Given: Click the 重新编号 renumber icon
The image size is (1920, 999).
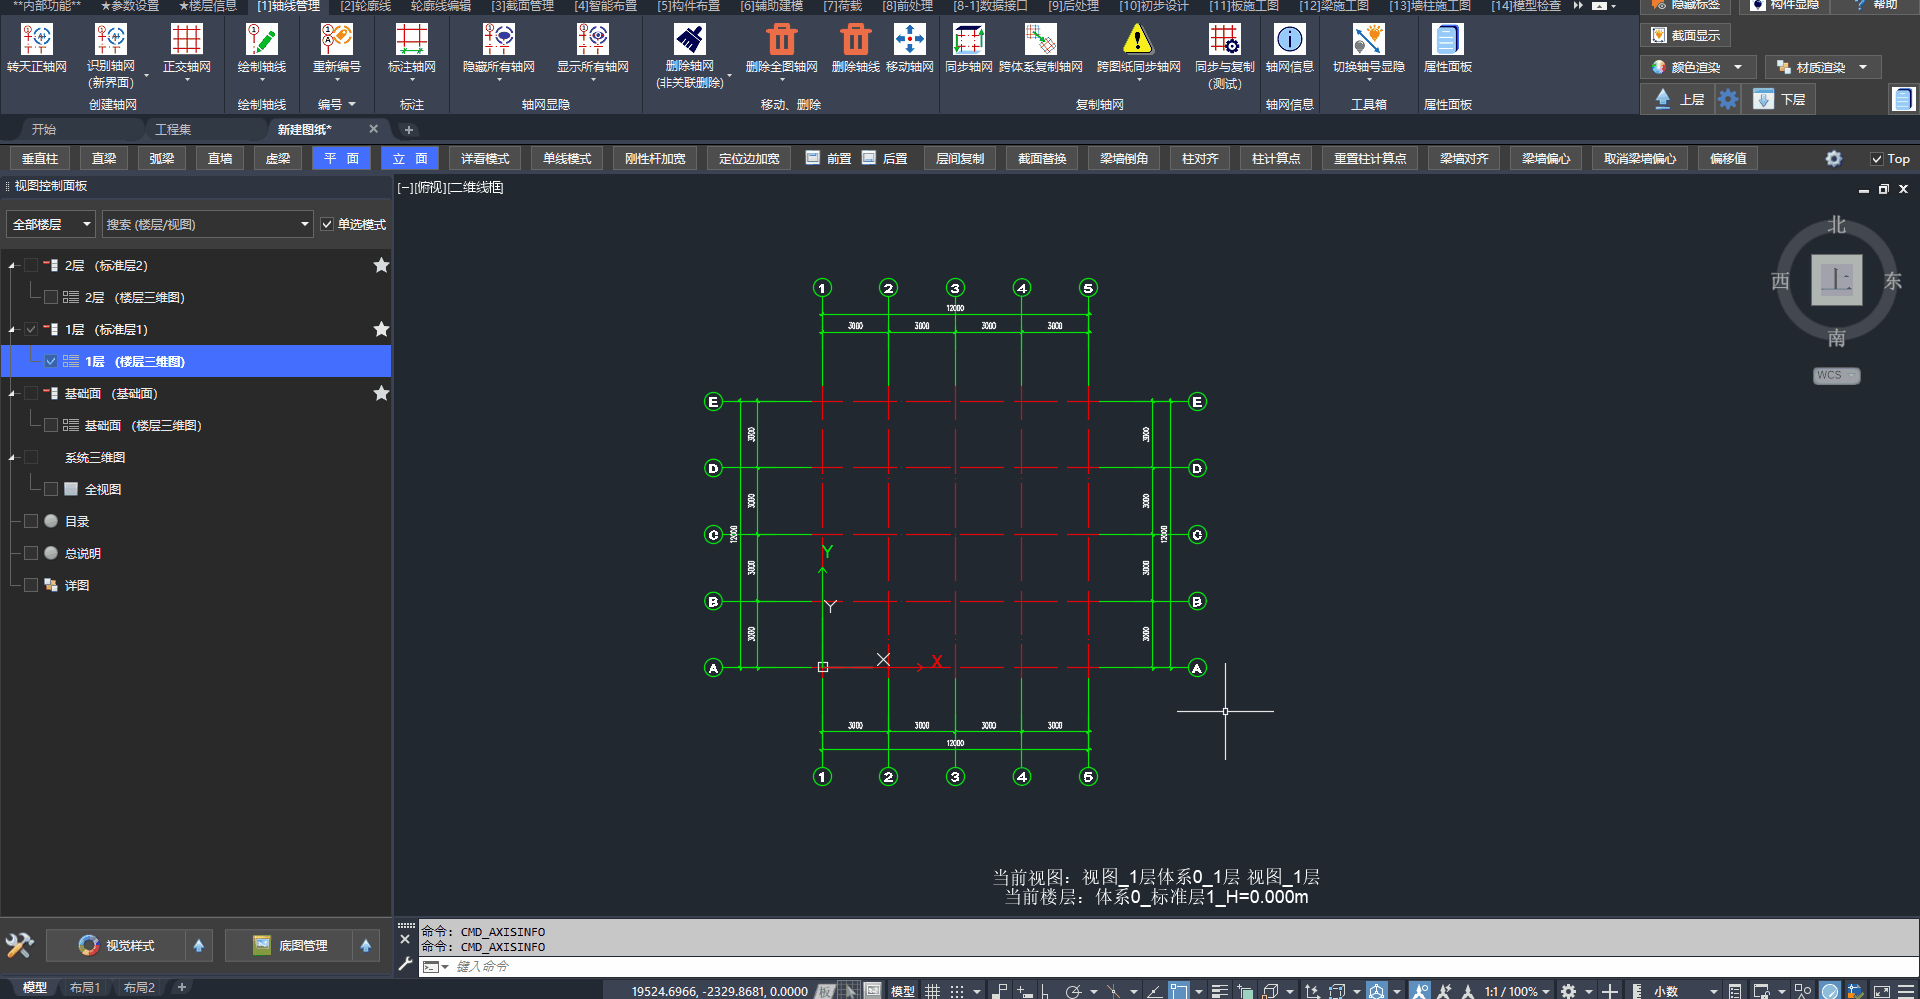Looking at the screenshot, I should [x=336, y=40].
